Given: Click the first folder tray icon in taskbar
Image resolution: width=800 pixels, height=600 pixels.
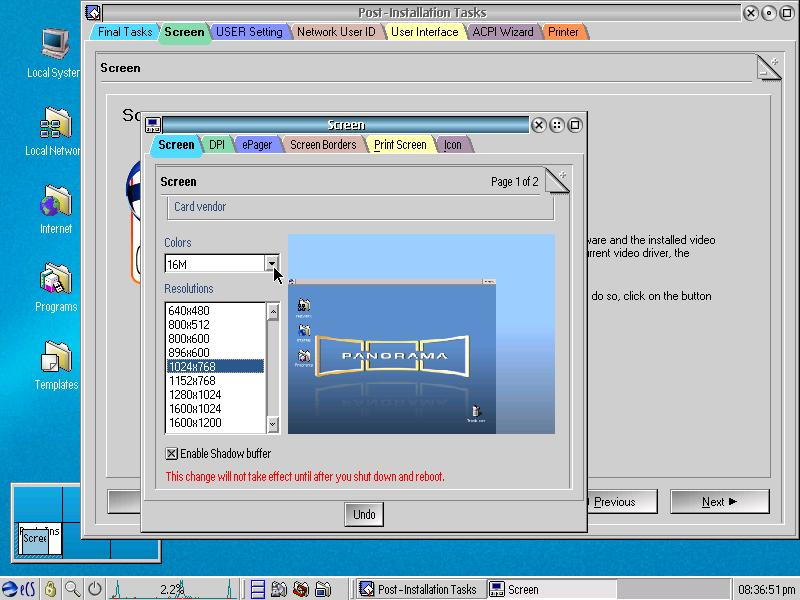Looking at the screenshot, I should 279,589.
